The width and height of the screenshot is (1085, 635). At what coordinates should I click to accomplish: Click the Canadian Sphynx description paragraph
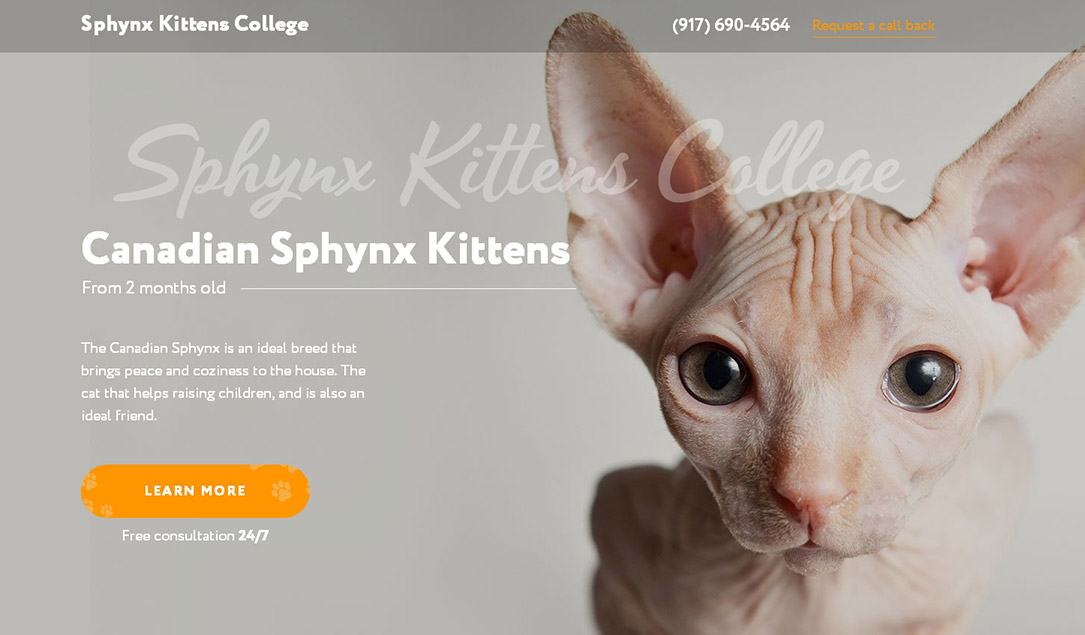coord(224,381)
